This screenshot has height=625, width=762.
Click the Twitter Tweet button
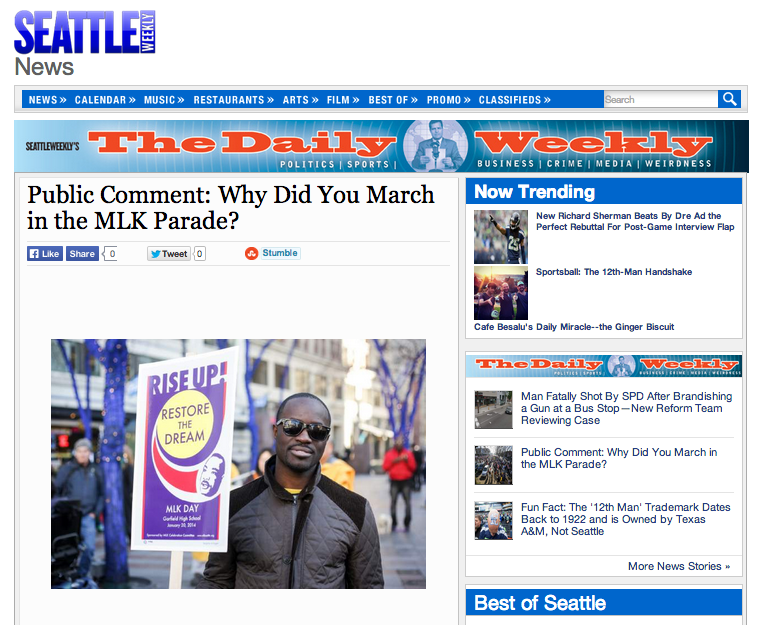point(169,254)
